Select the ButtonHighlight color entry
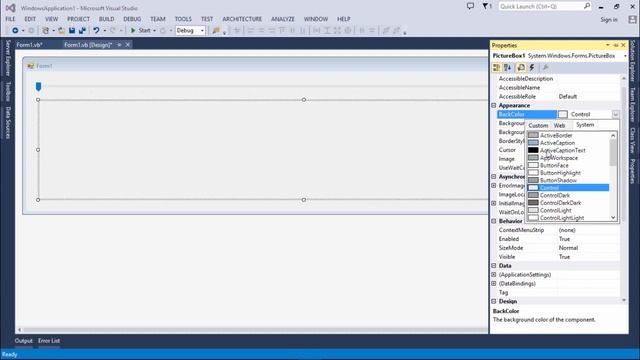640x360 pixels. coord(568,173)
